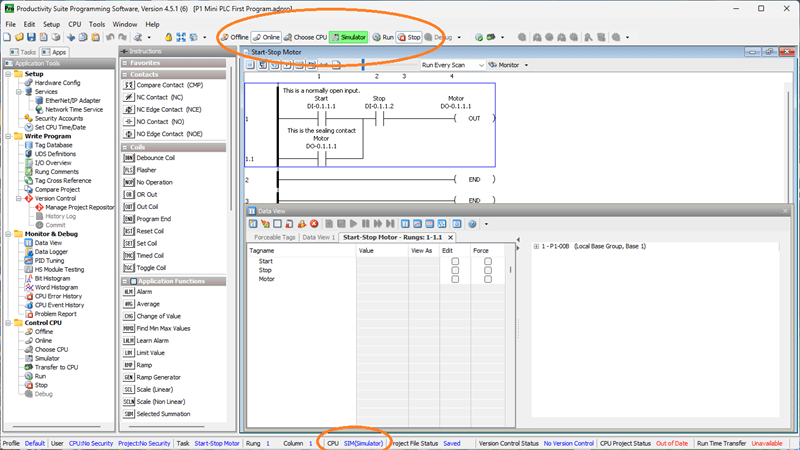Click the NC Contact instruction icon

[x=129, y=97]
